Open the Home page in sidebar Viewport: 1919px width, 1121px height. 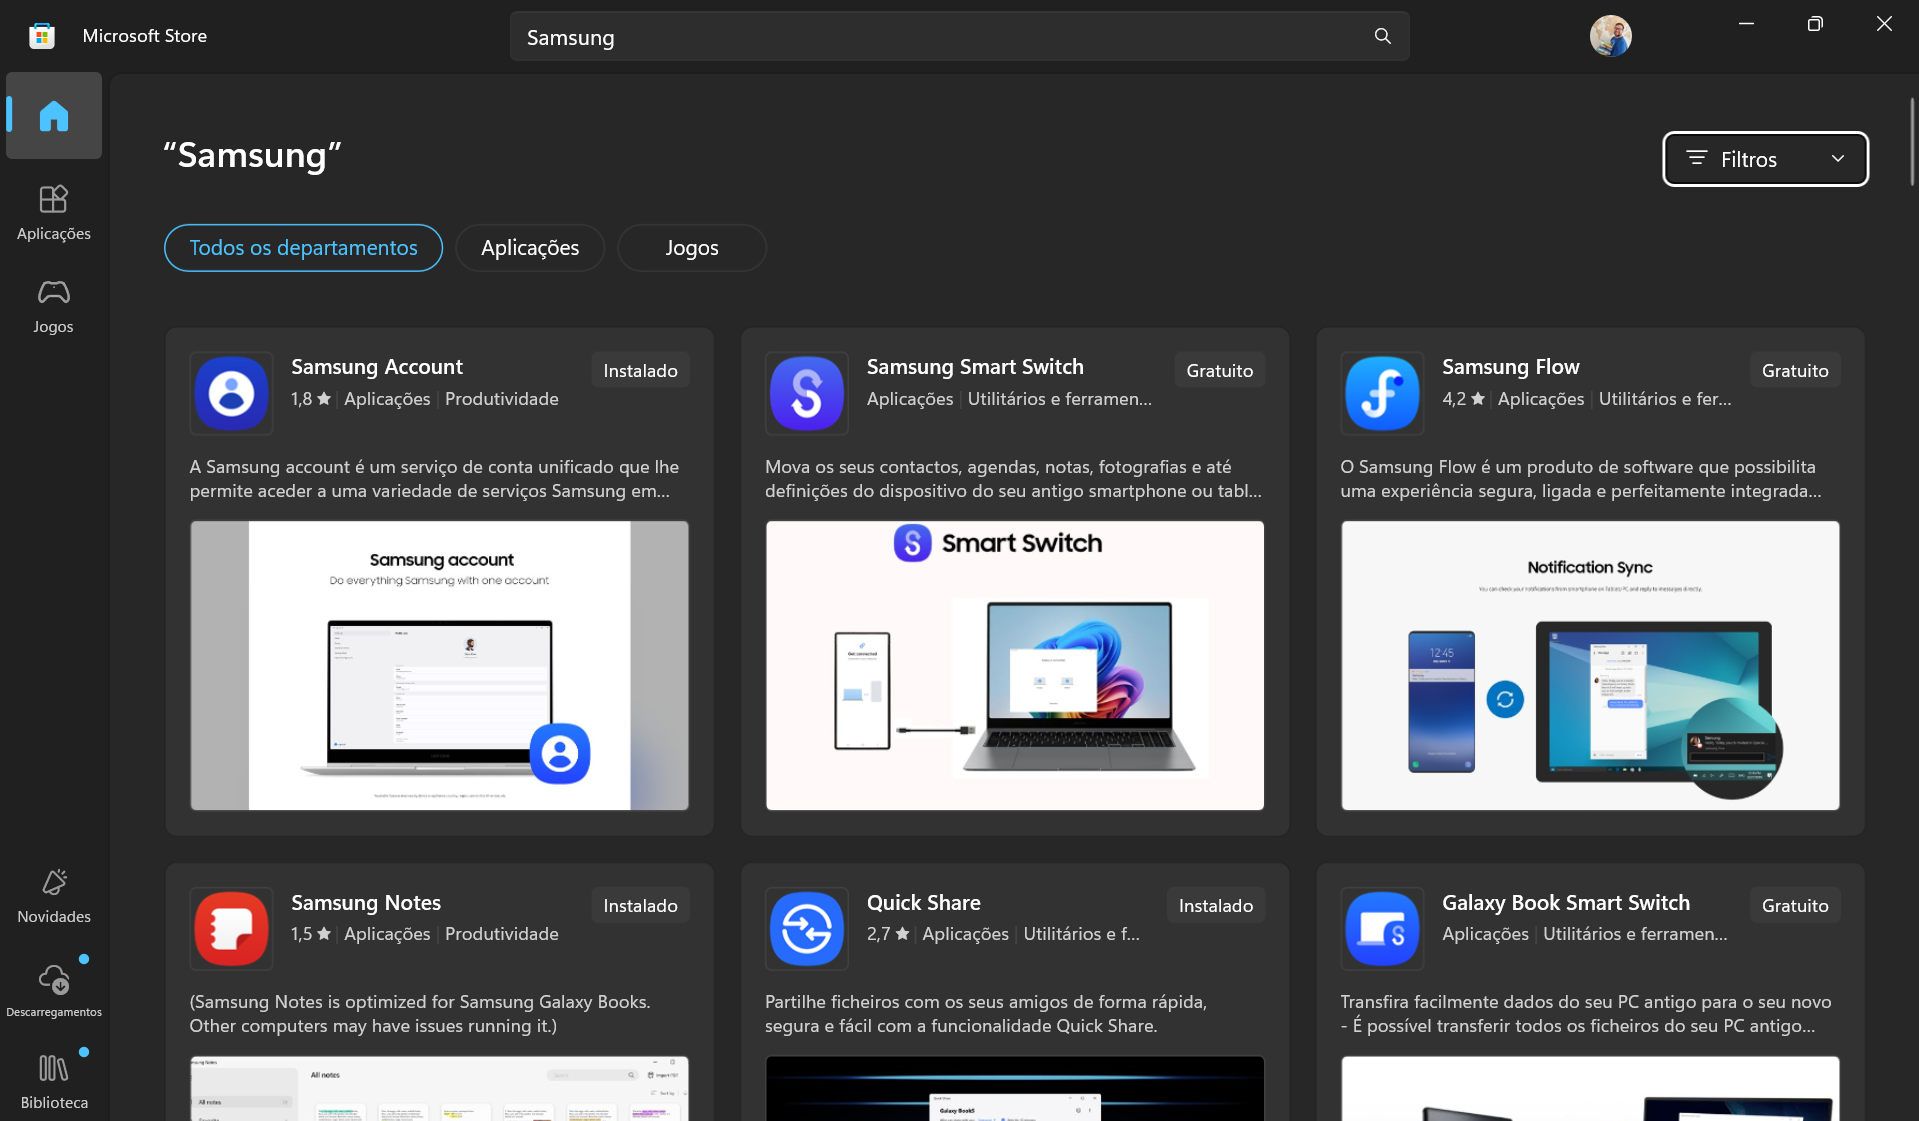point(54,116)
